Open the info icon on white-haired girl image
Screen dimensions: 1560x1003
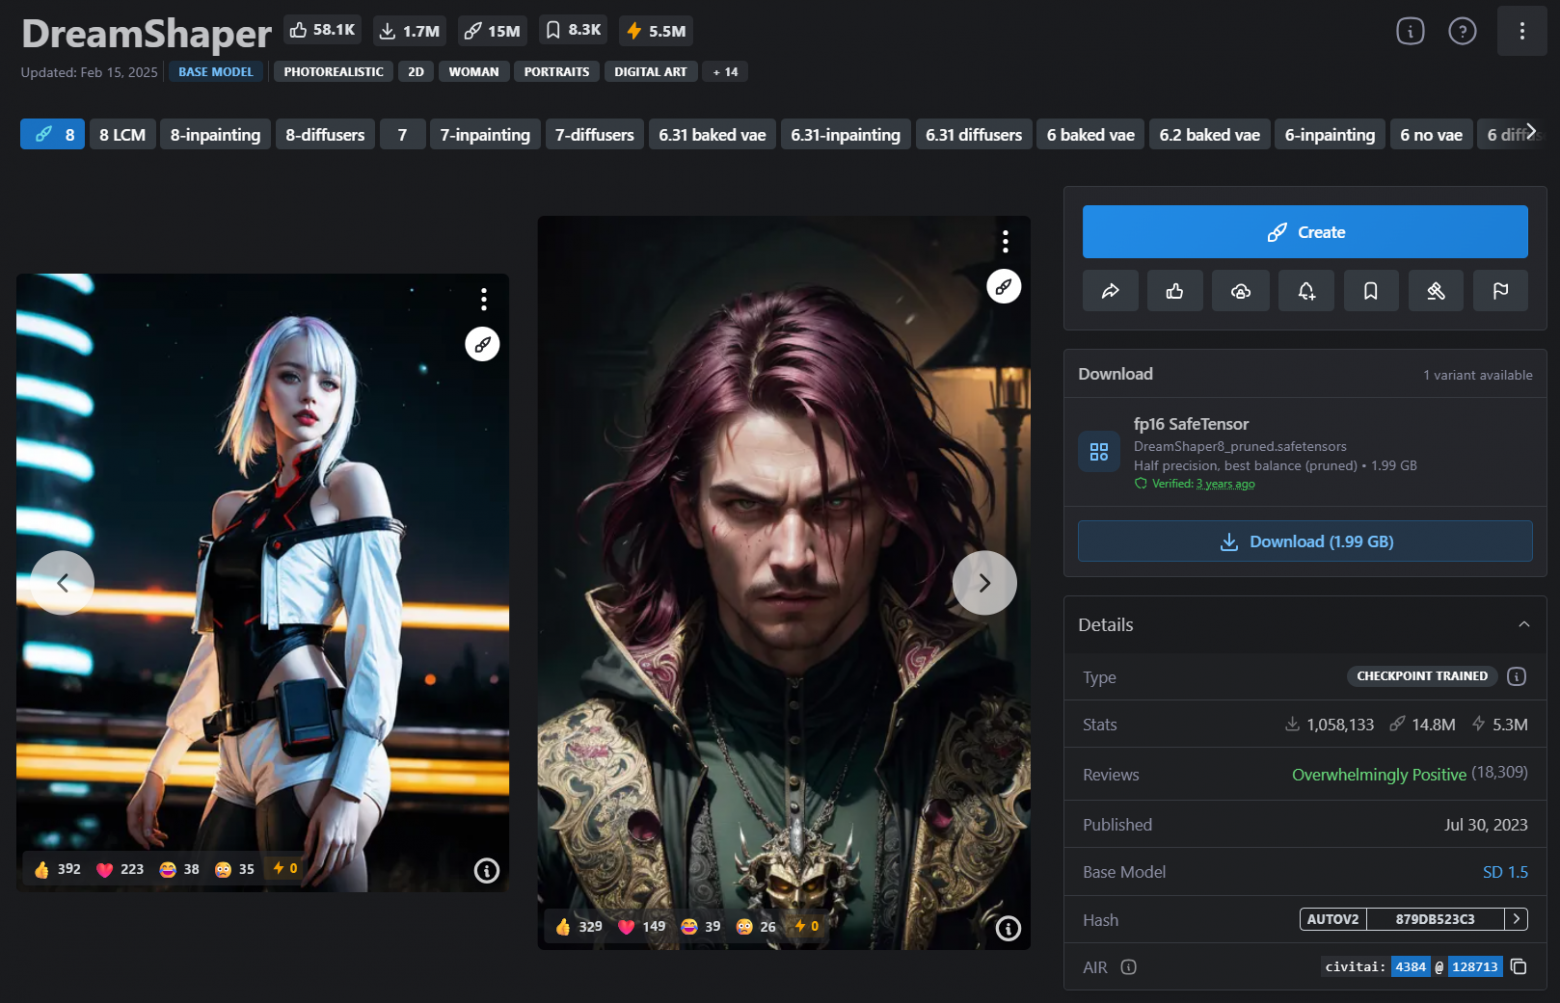point(487,871)
